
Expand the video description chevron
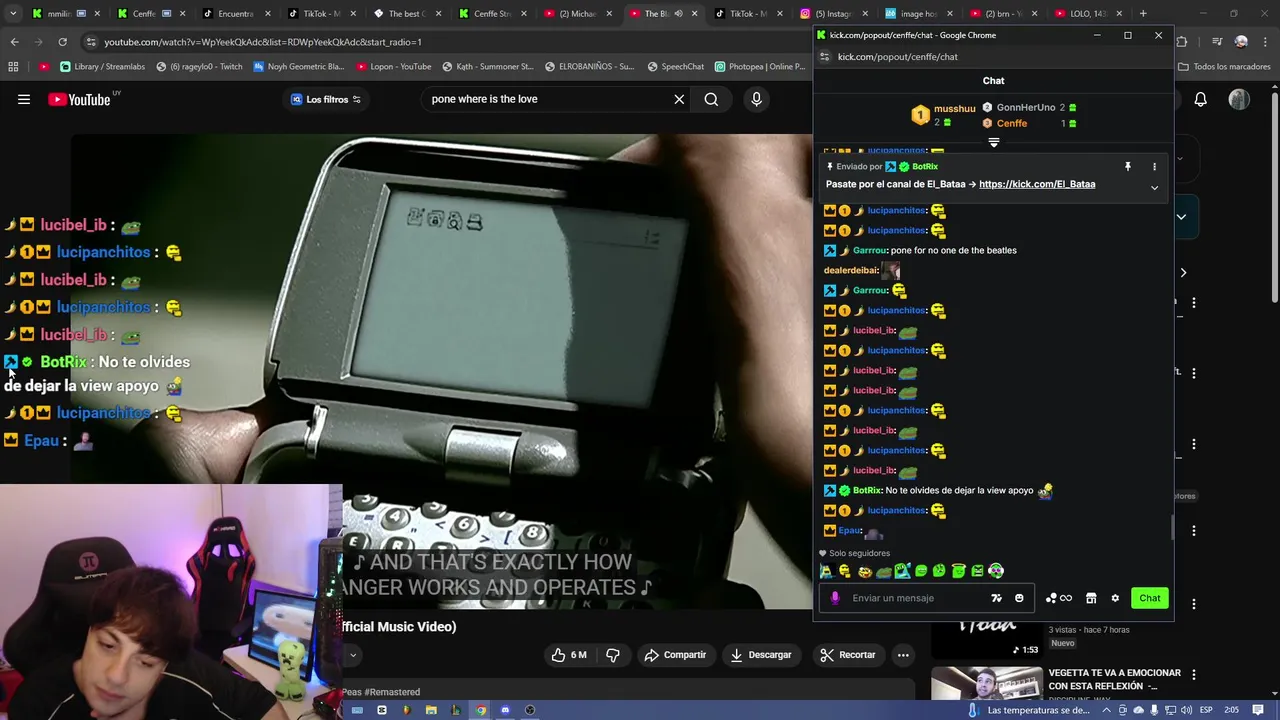click(353, 655)
